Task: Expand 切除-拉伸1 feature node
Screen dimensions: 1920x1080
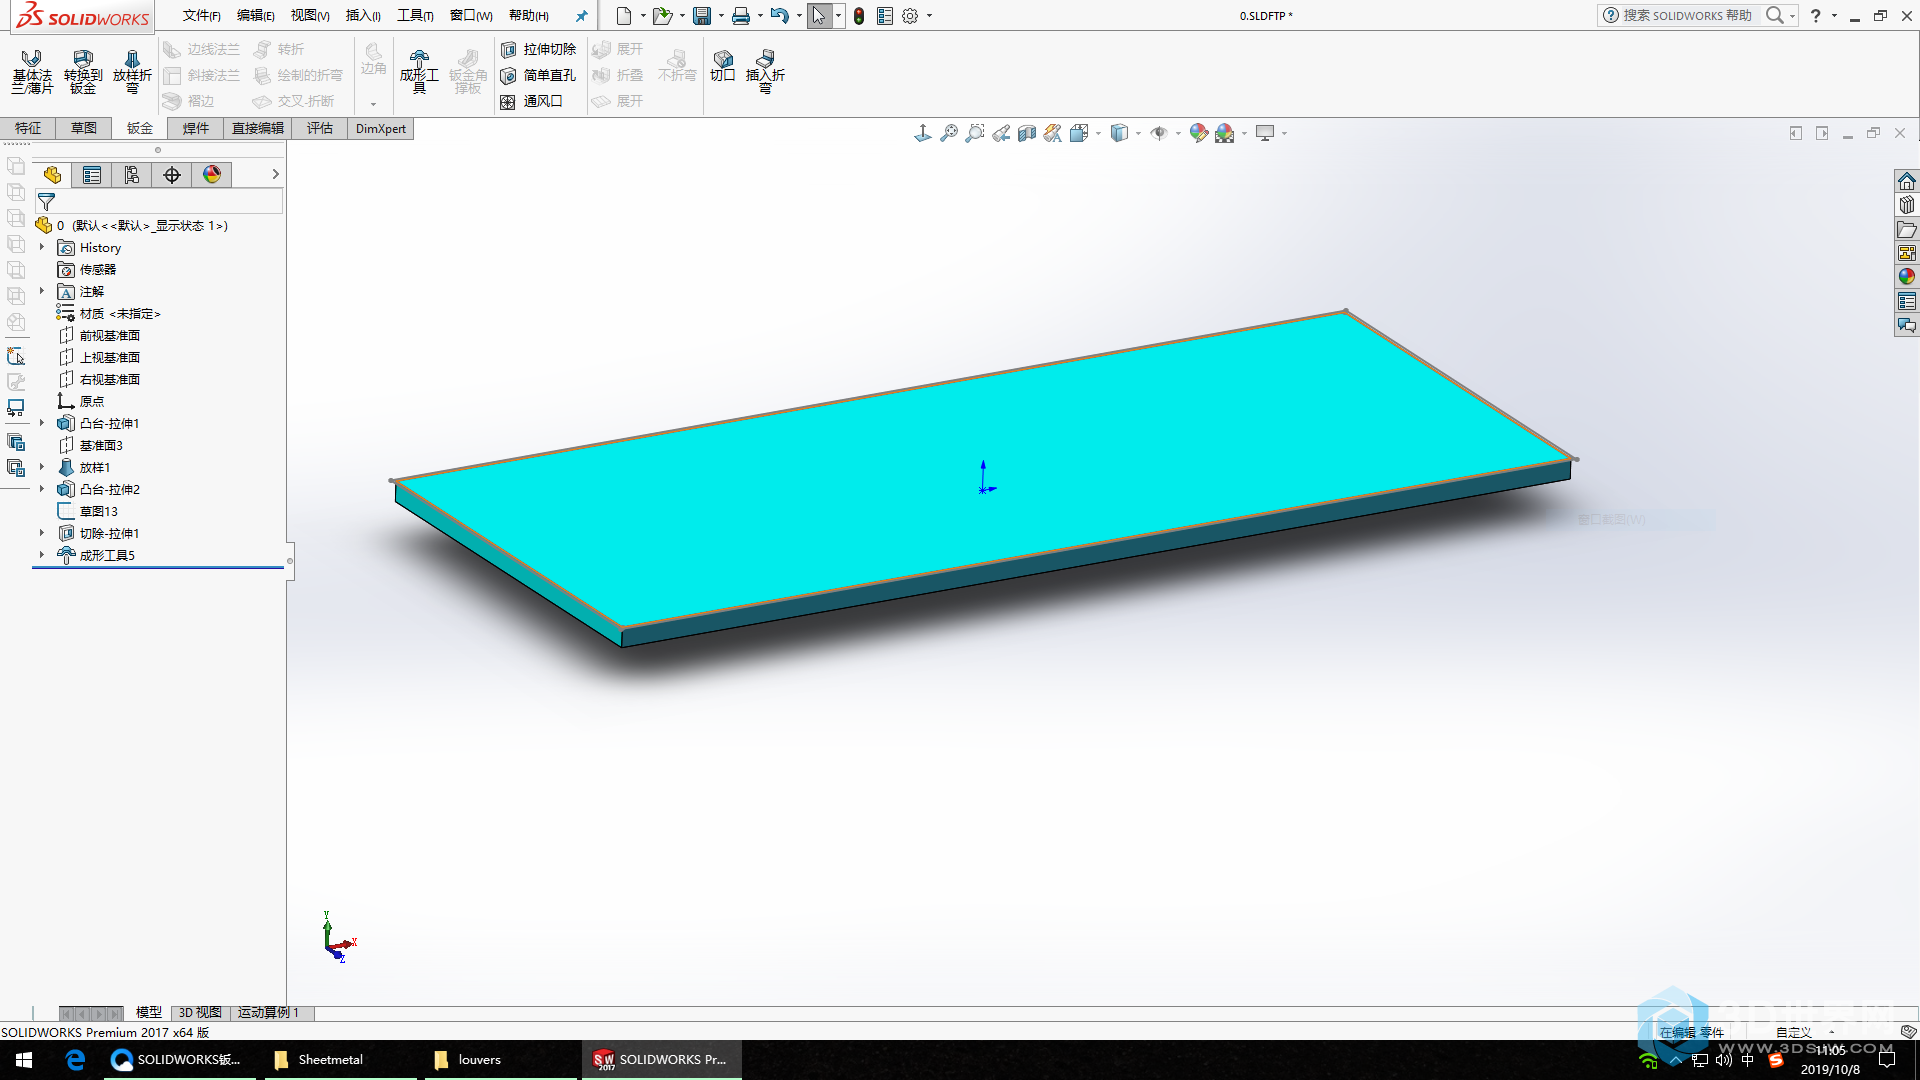Action: [x=42, y=533]
